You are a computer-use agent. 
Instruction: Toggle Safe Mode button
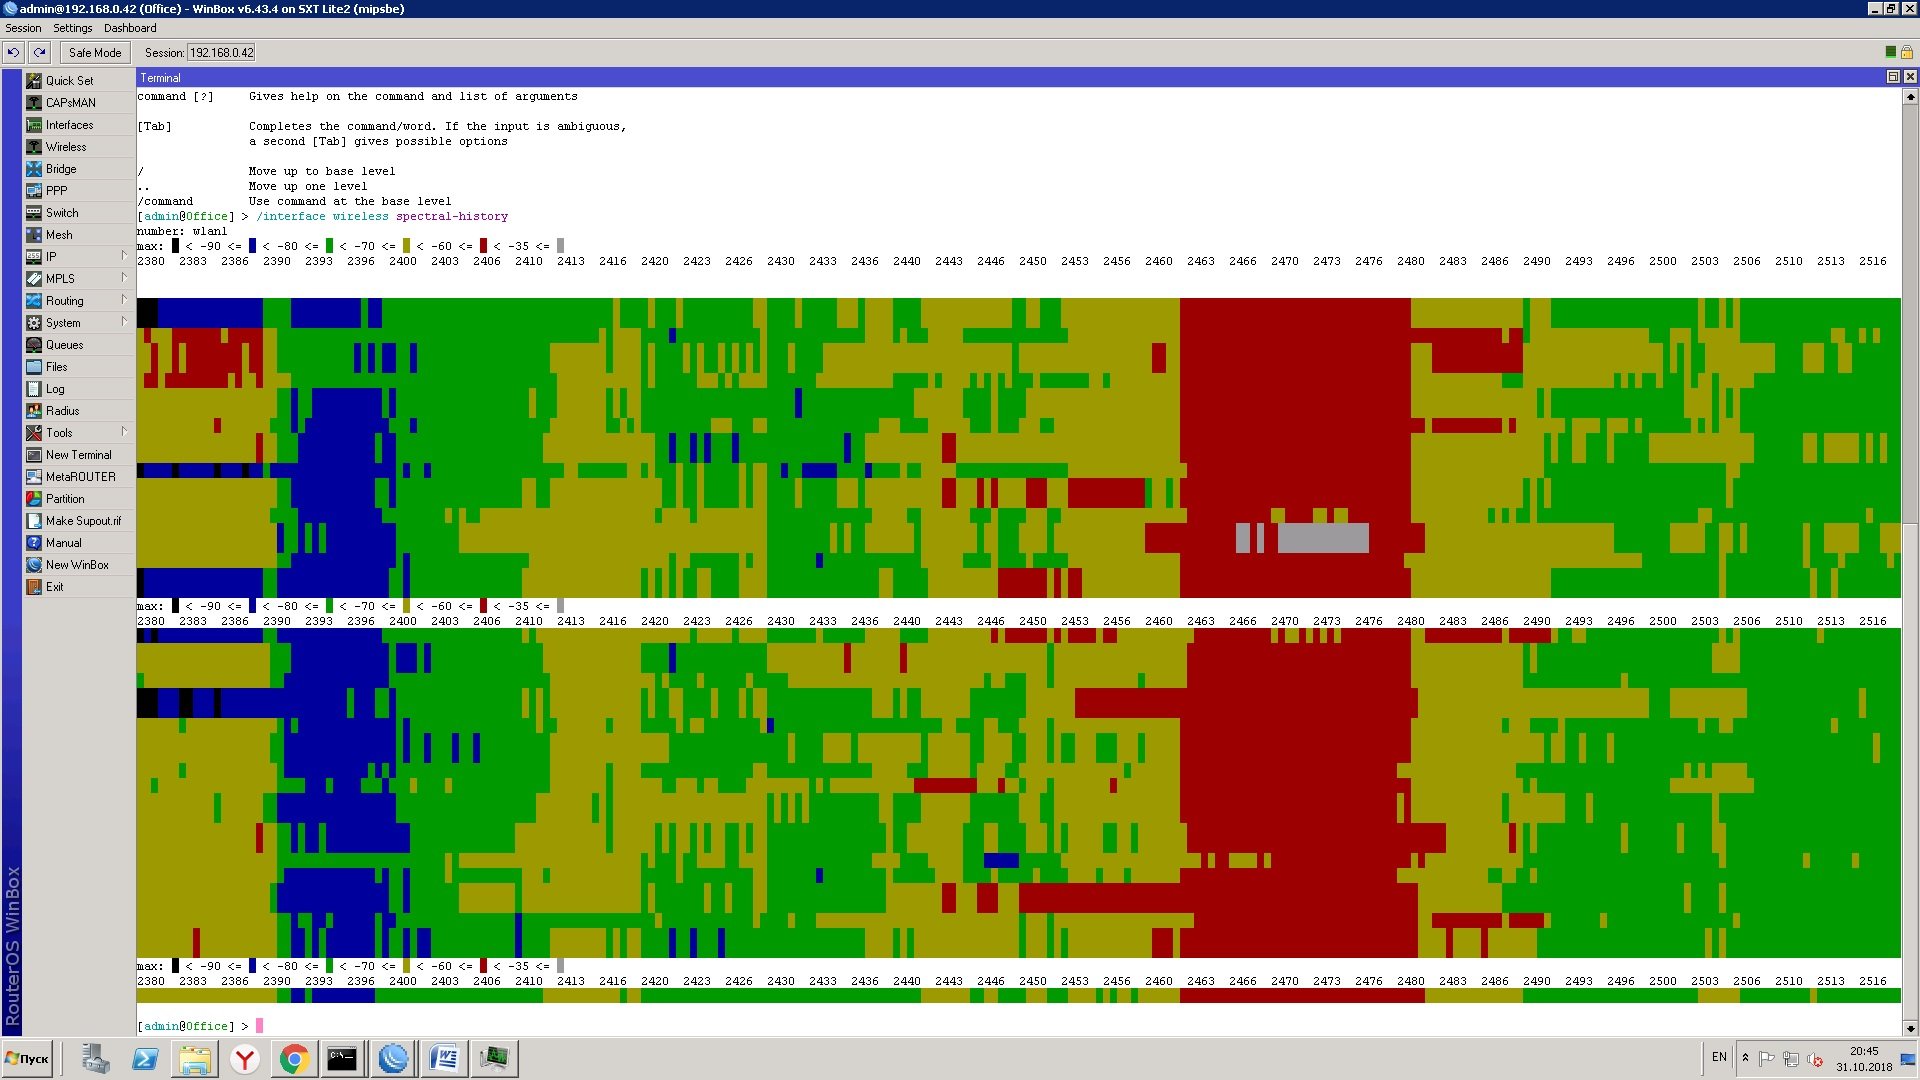click(x=95, y=53)
